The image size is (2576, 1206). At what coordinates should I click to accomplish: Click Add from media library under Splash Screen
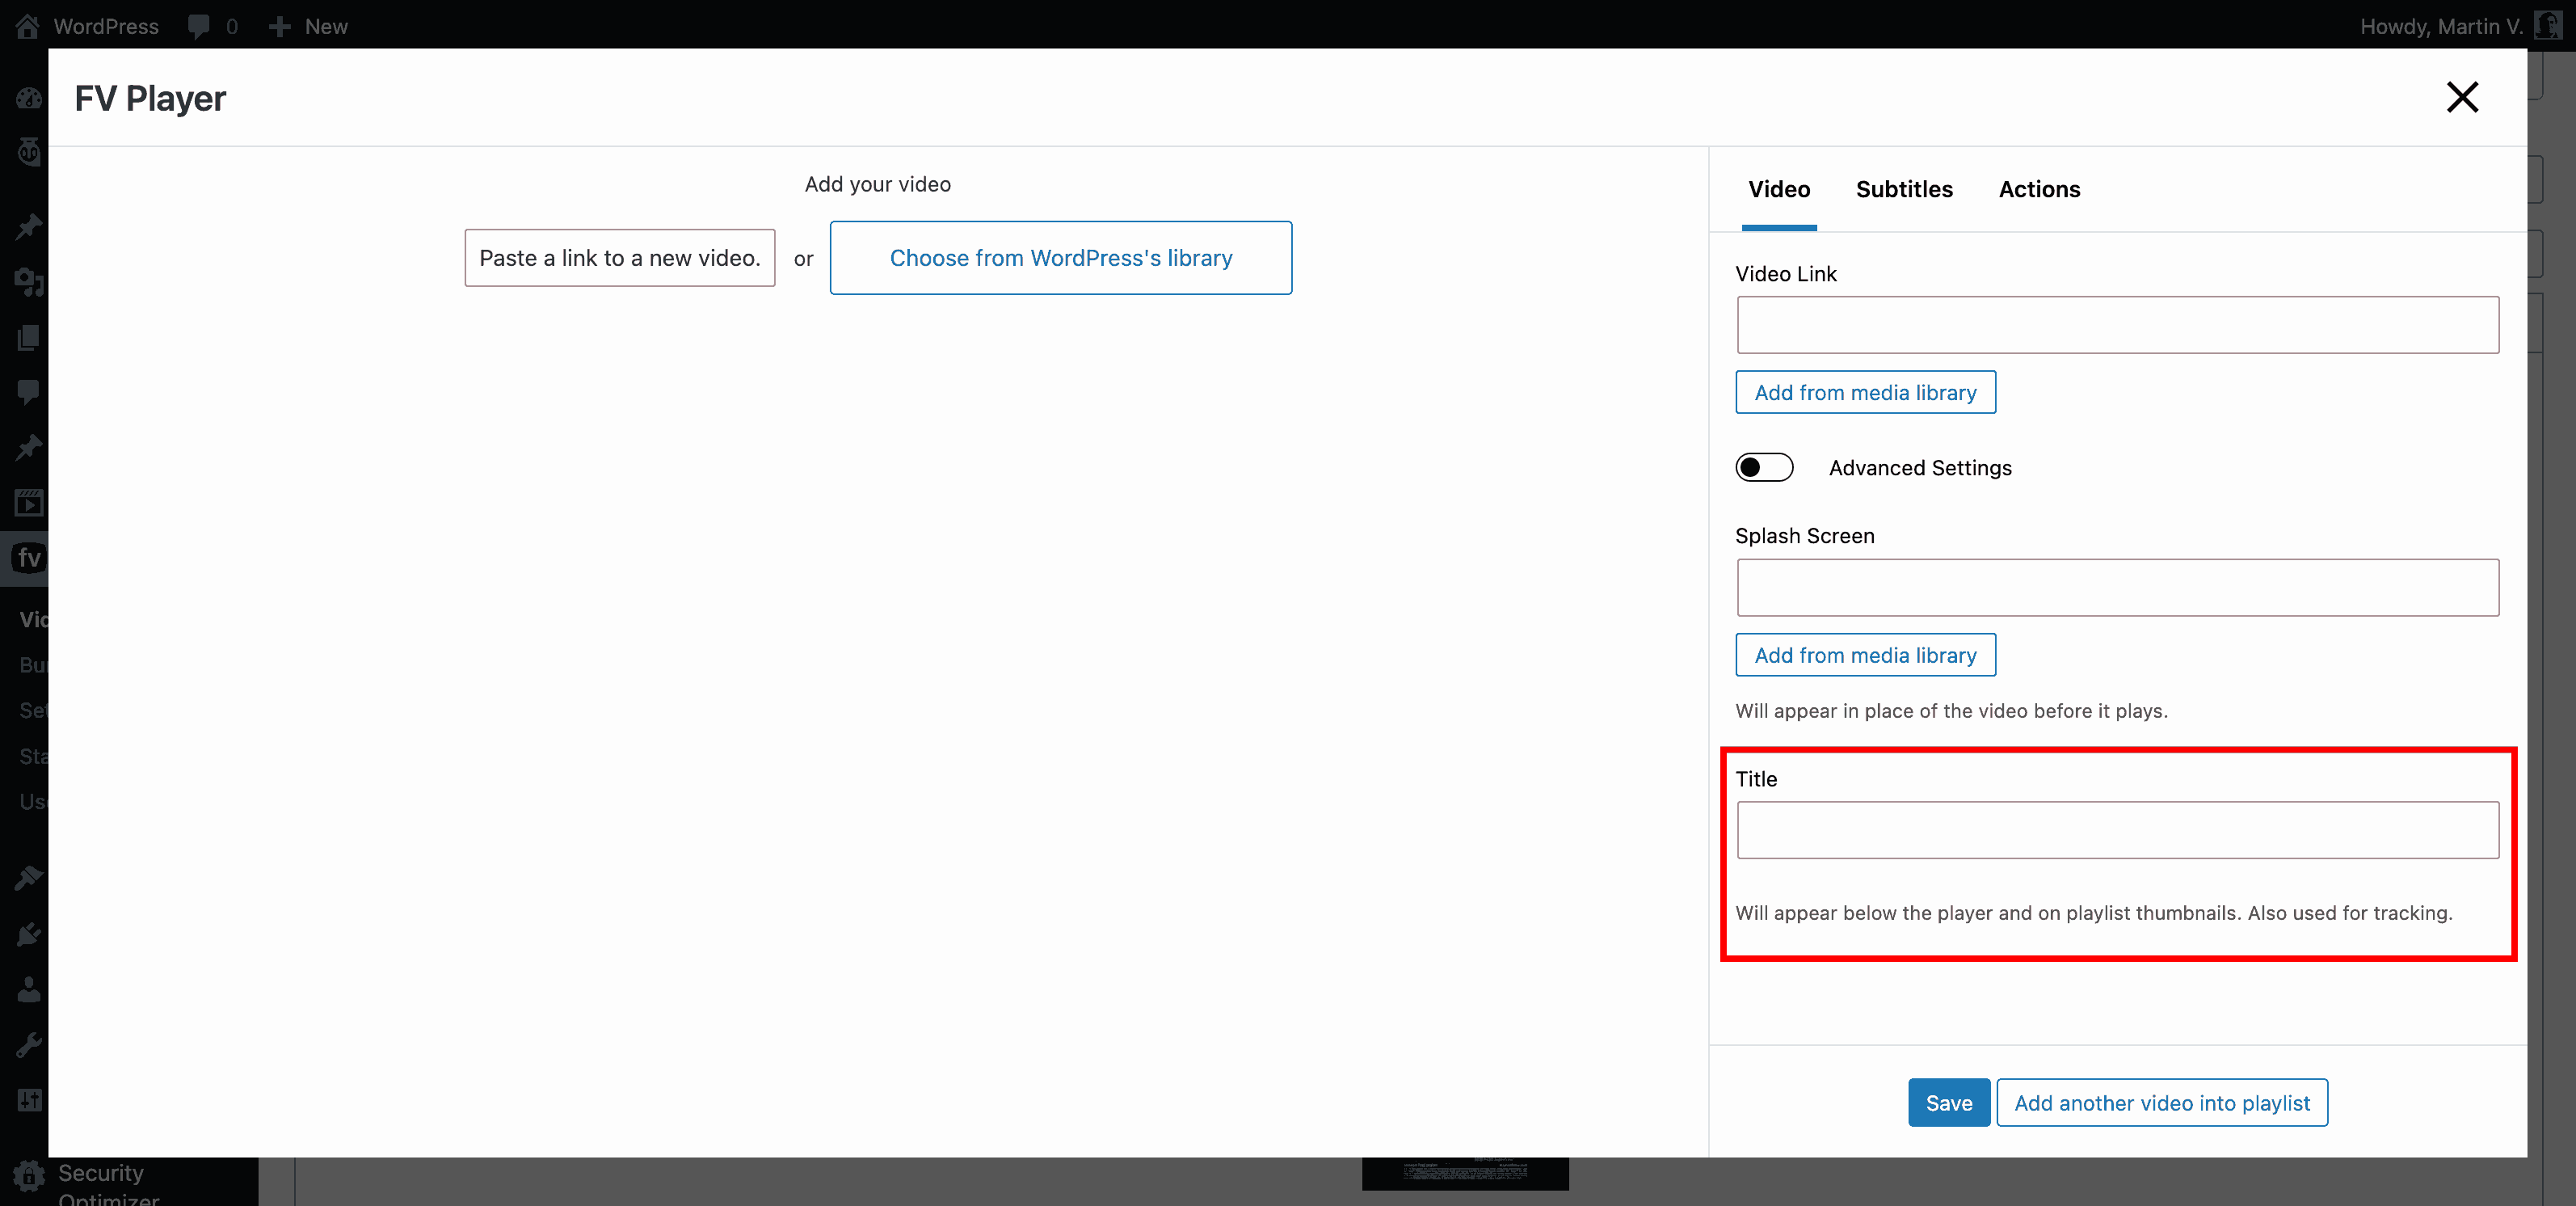[1865, 655]
